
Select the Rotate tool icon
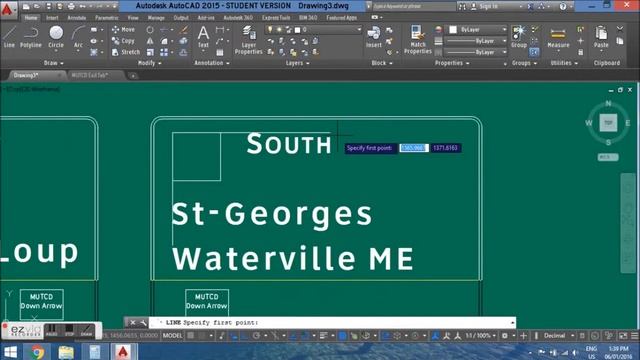[x=150, y=30]
